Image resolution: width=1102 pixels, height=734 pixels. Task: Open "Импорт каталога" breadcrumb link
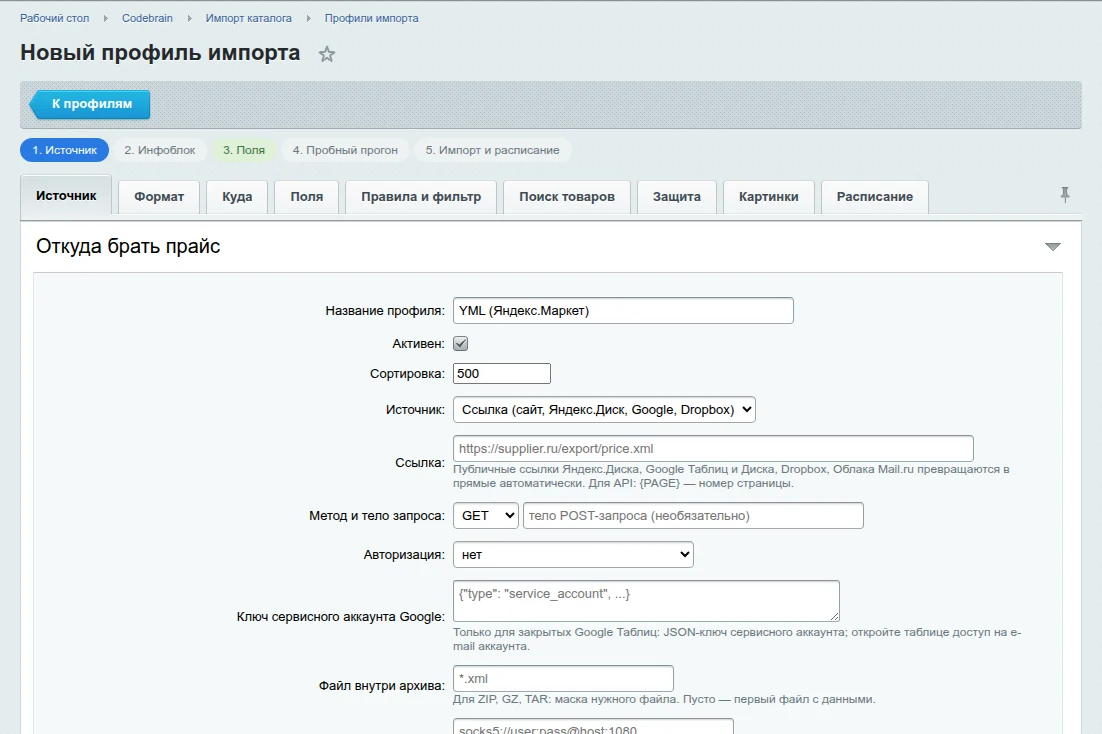pos(249,18)
